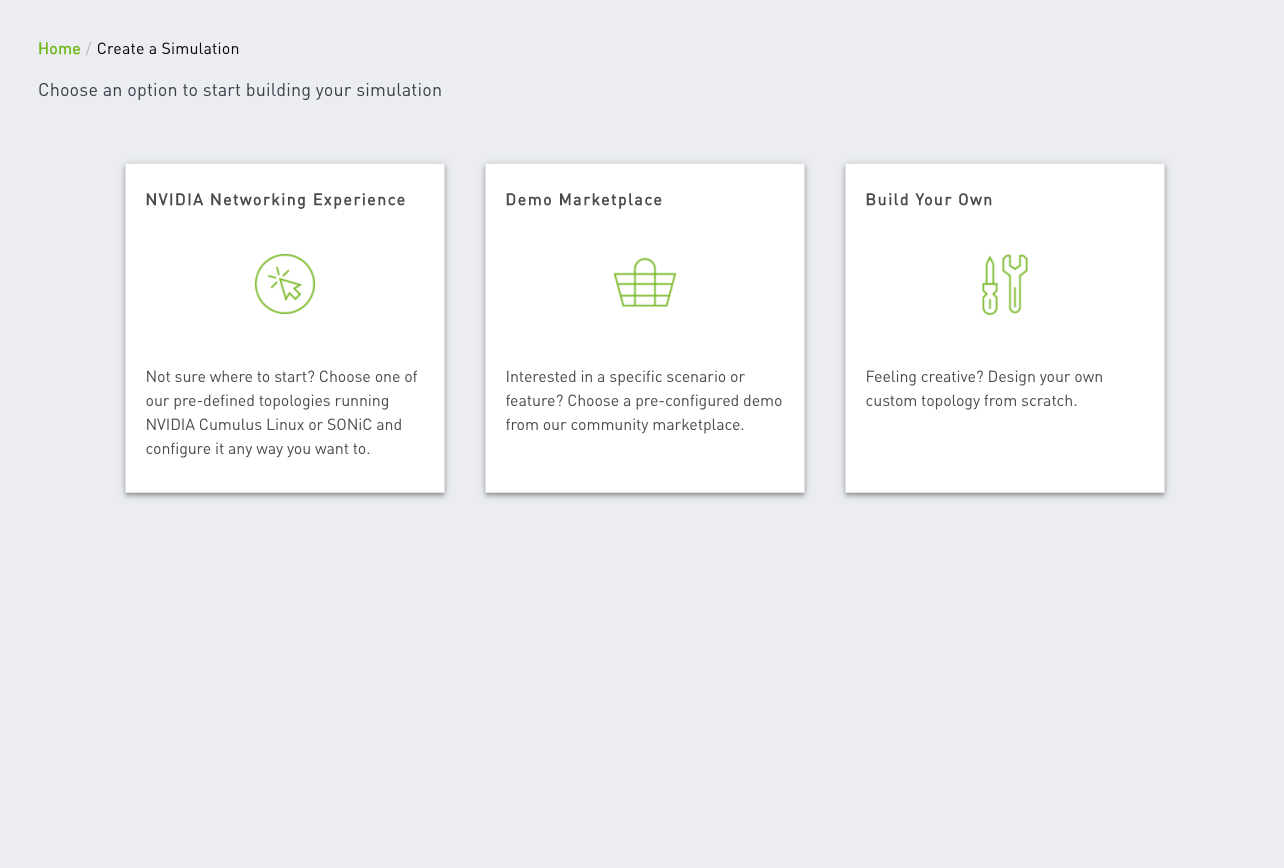The image size is (1284, 868).
Task: Select the NVIDIA Networking Experience card title
Action: 276,200
